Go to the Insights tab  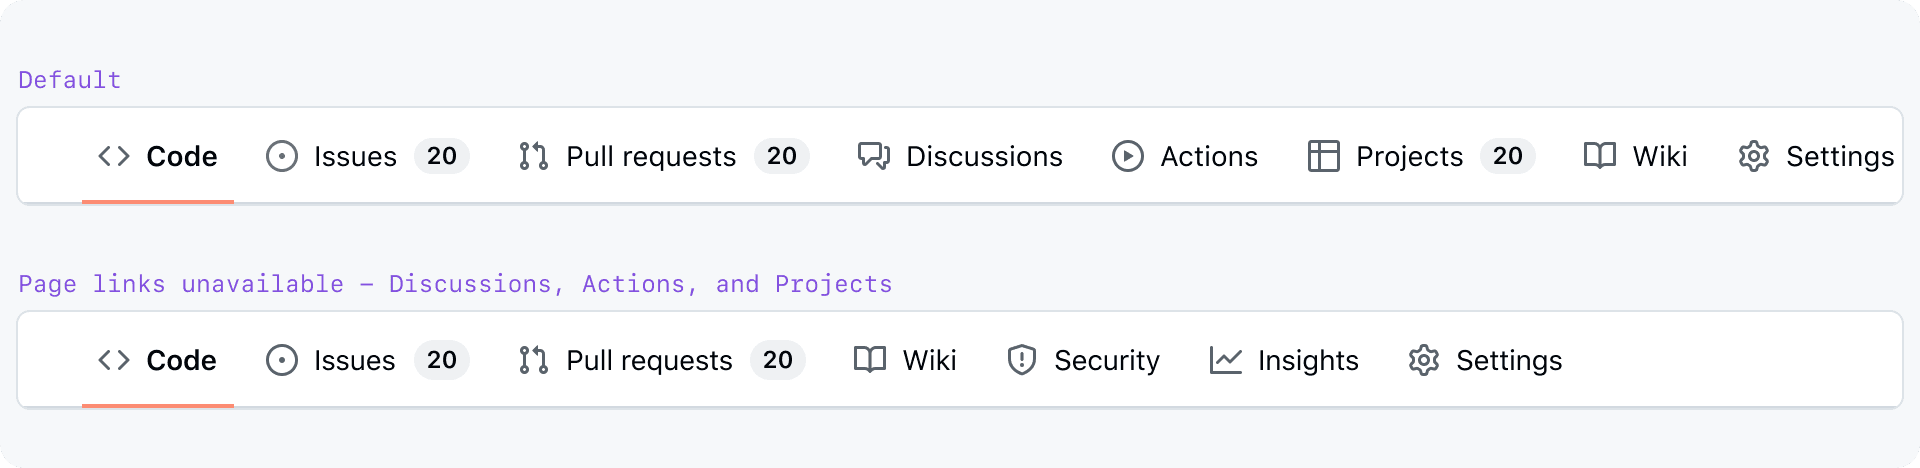coord(1308,360)
